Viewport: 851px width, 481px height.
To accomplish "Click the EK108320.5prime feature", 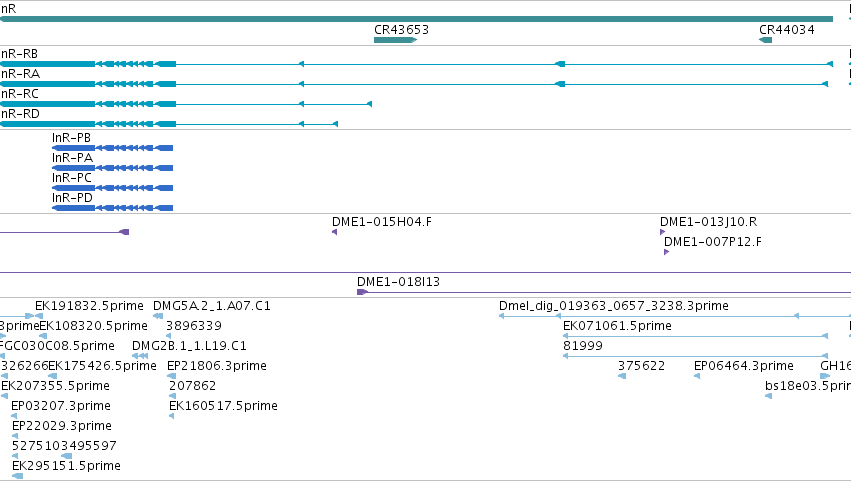I will [43, 336].
